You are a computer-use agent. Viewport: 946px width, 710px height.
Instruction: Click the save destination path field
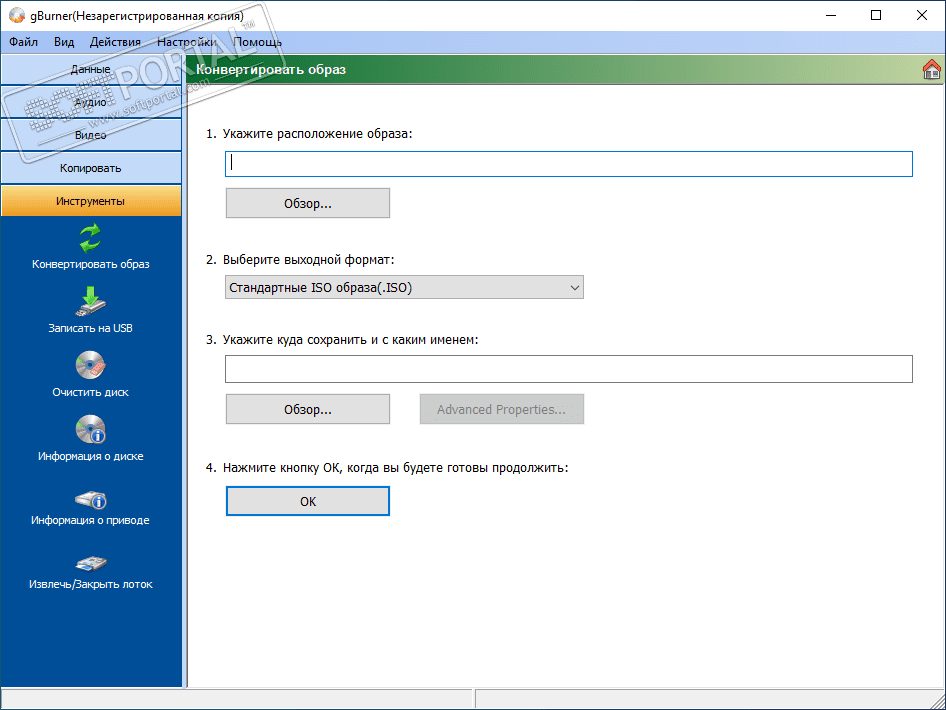click(569, 369)
